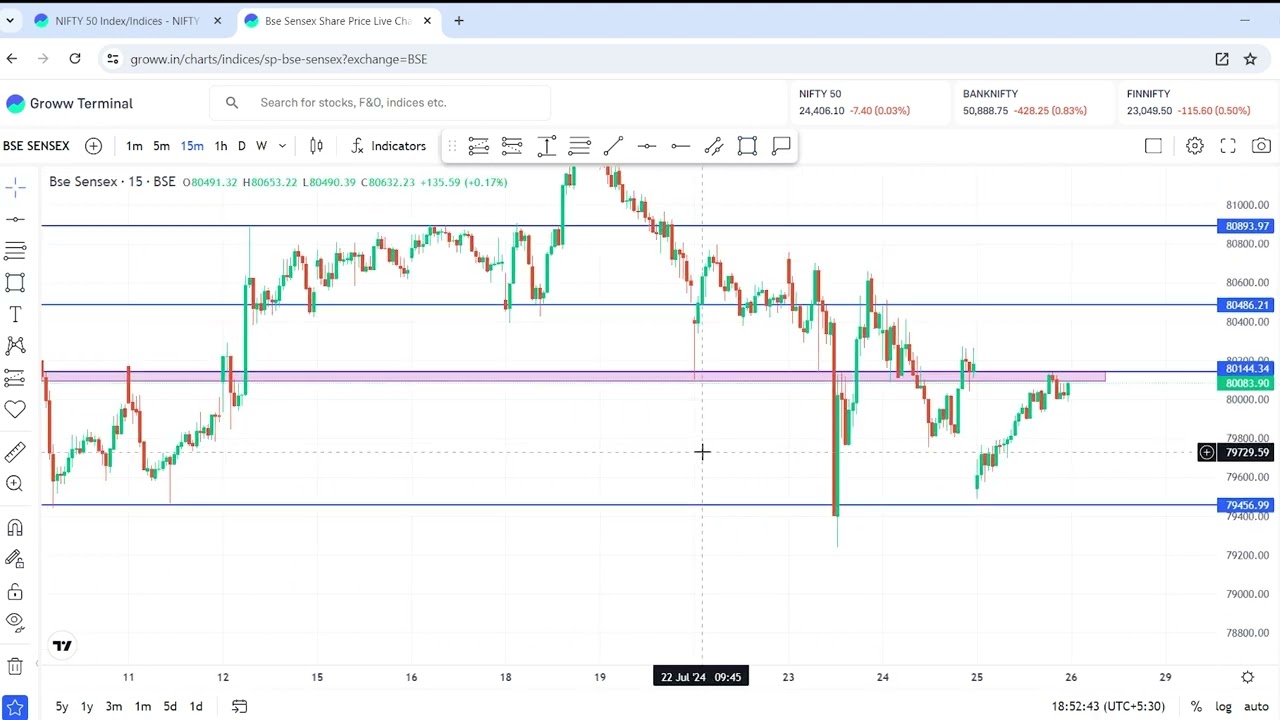Open the XABCD pattern tools in the left sidebar
The image size is (1280, 720).
[15, 346]
